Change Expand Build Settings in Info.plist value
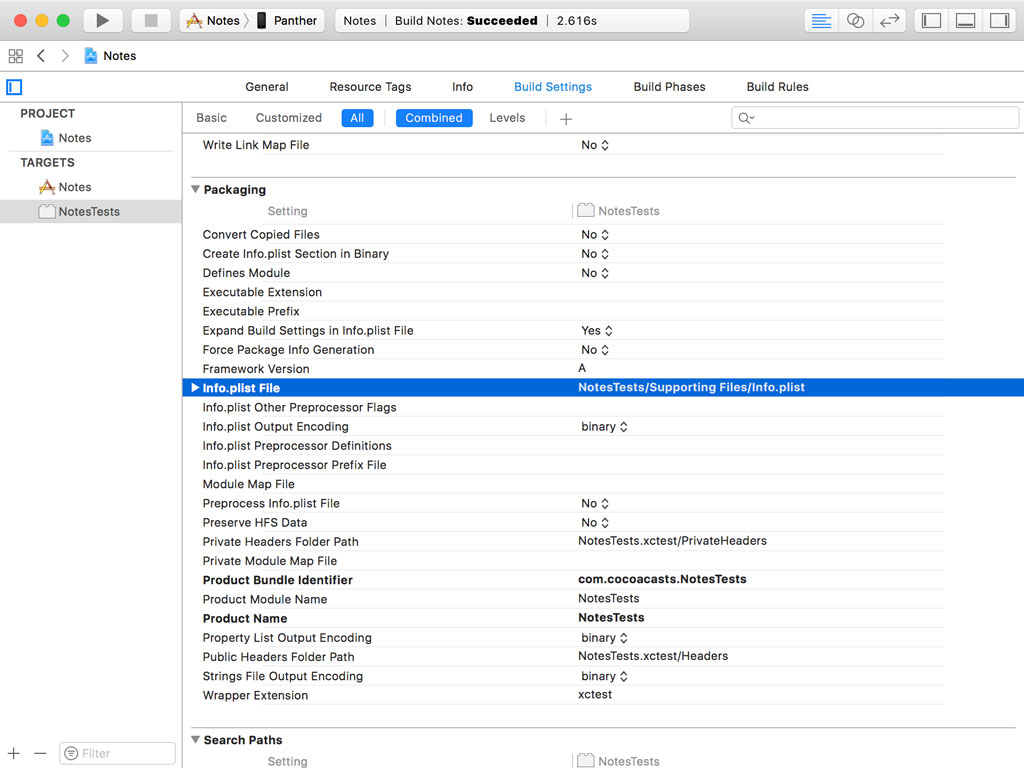Viewport: 1024px width, 768px height. [x=597, y=330]
